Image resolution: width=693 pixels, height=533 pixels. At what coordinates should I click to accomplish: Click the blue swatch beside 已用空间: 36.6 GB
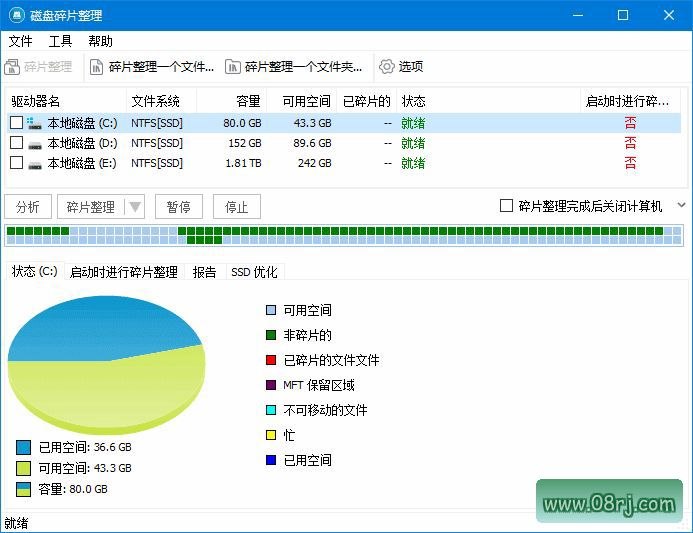[23, 447]
